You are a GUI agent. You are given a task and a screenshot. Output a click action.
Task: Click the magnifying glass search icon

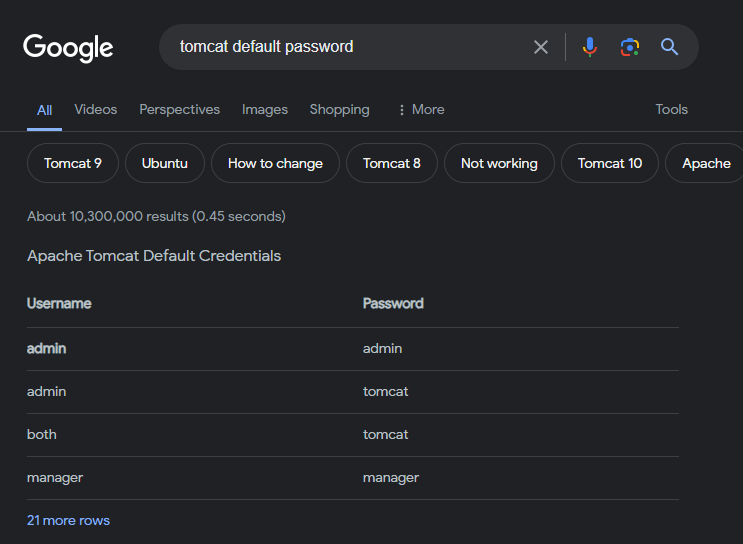point(669,47)
